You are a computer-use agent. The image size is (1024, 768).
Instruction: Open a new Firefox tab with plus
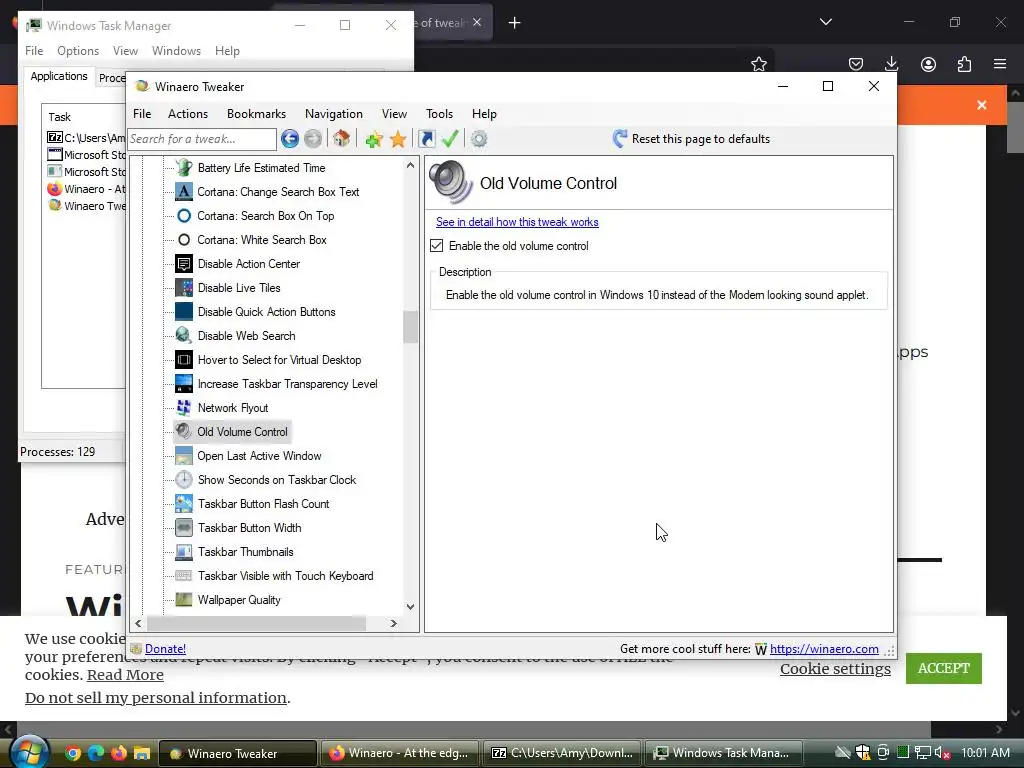(x=515, y=23)
